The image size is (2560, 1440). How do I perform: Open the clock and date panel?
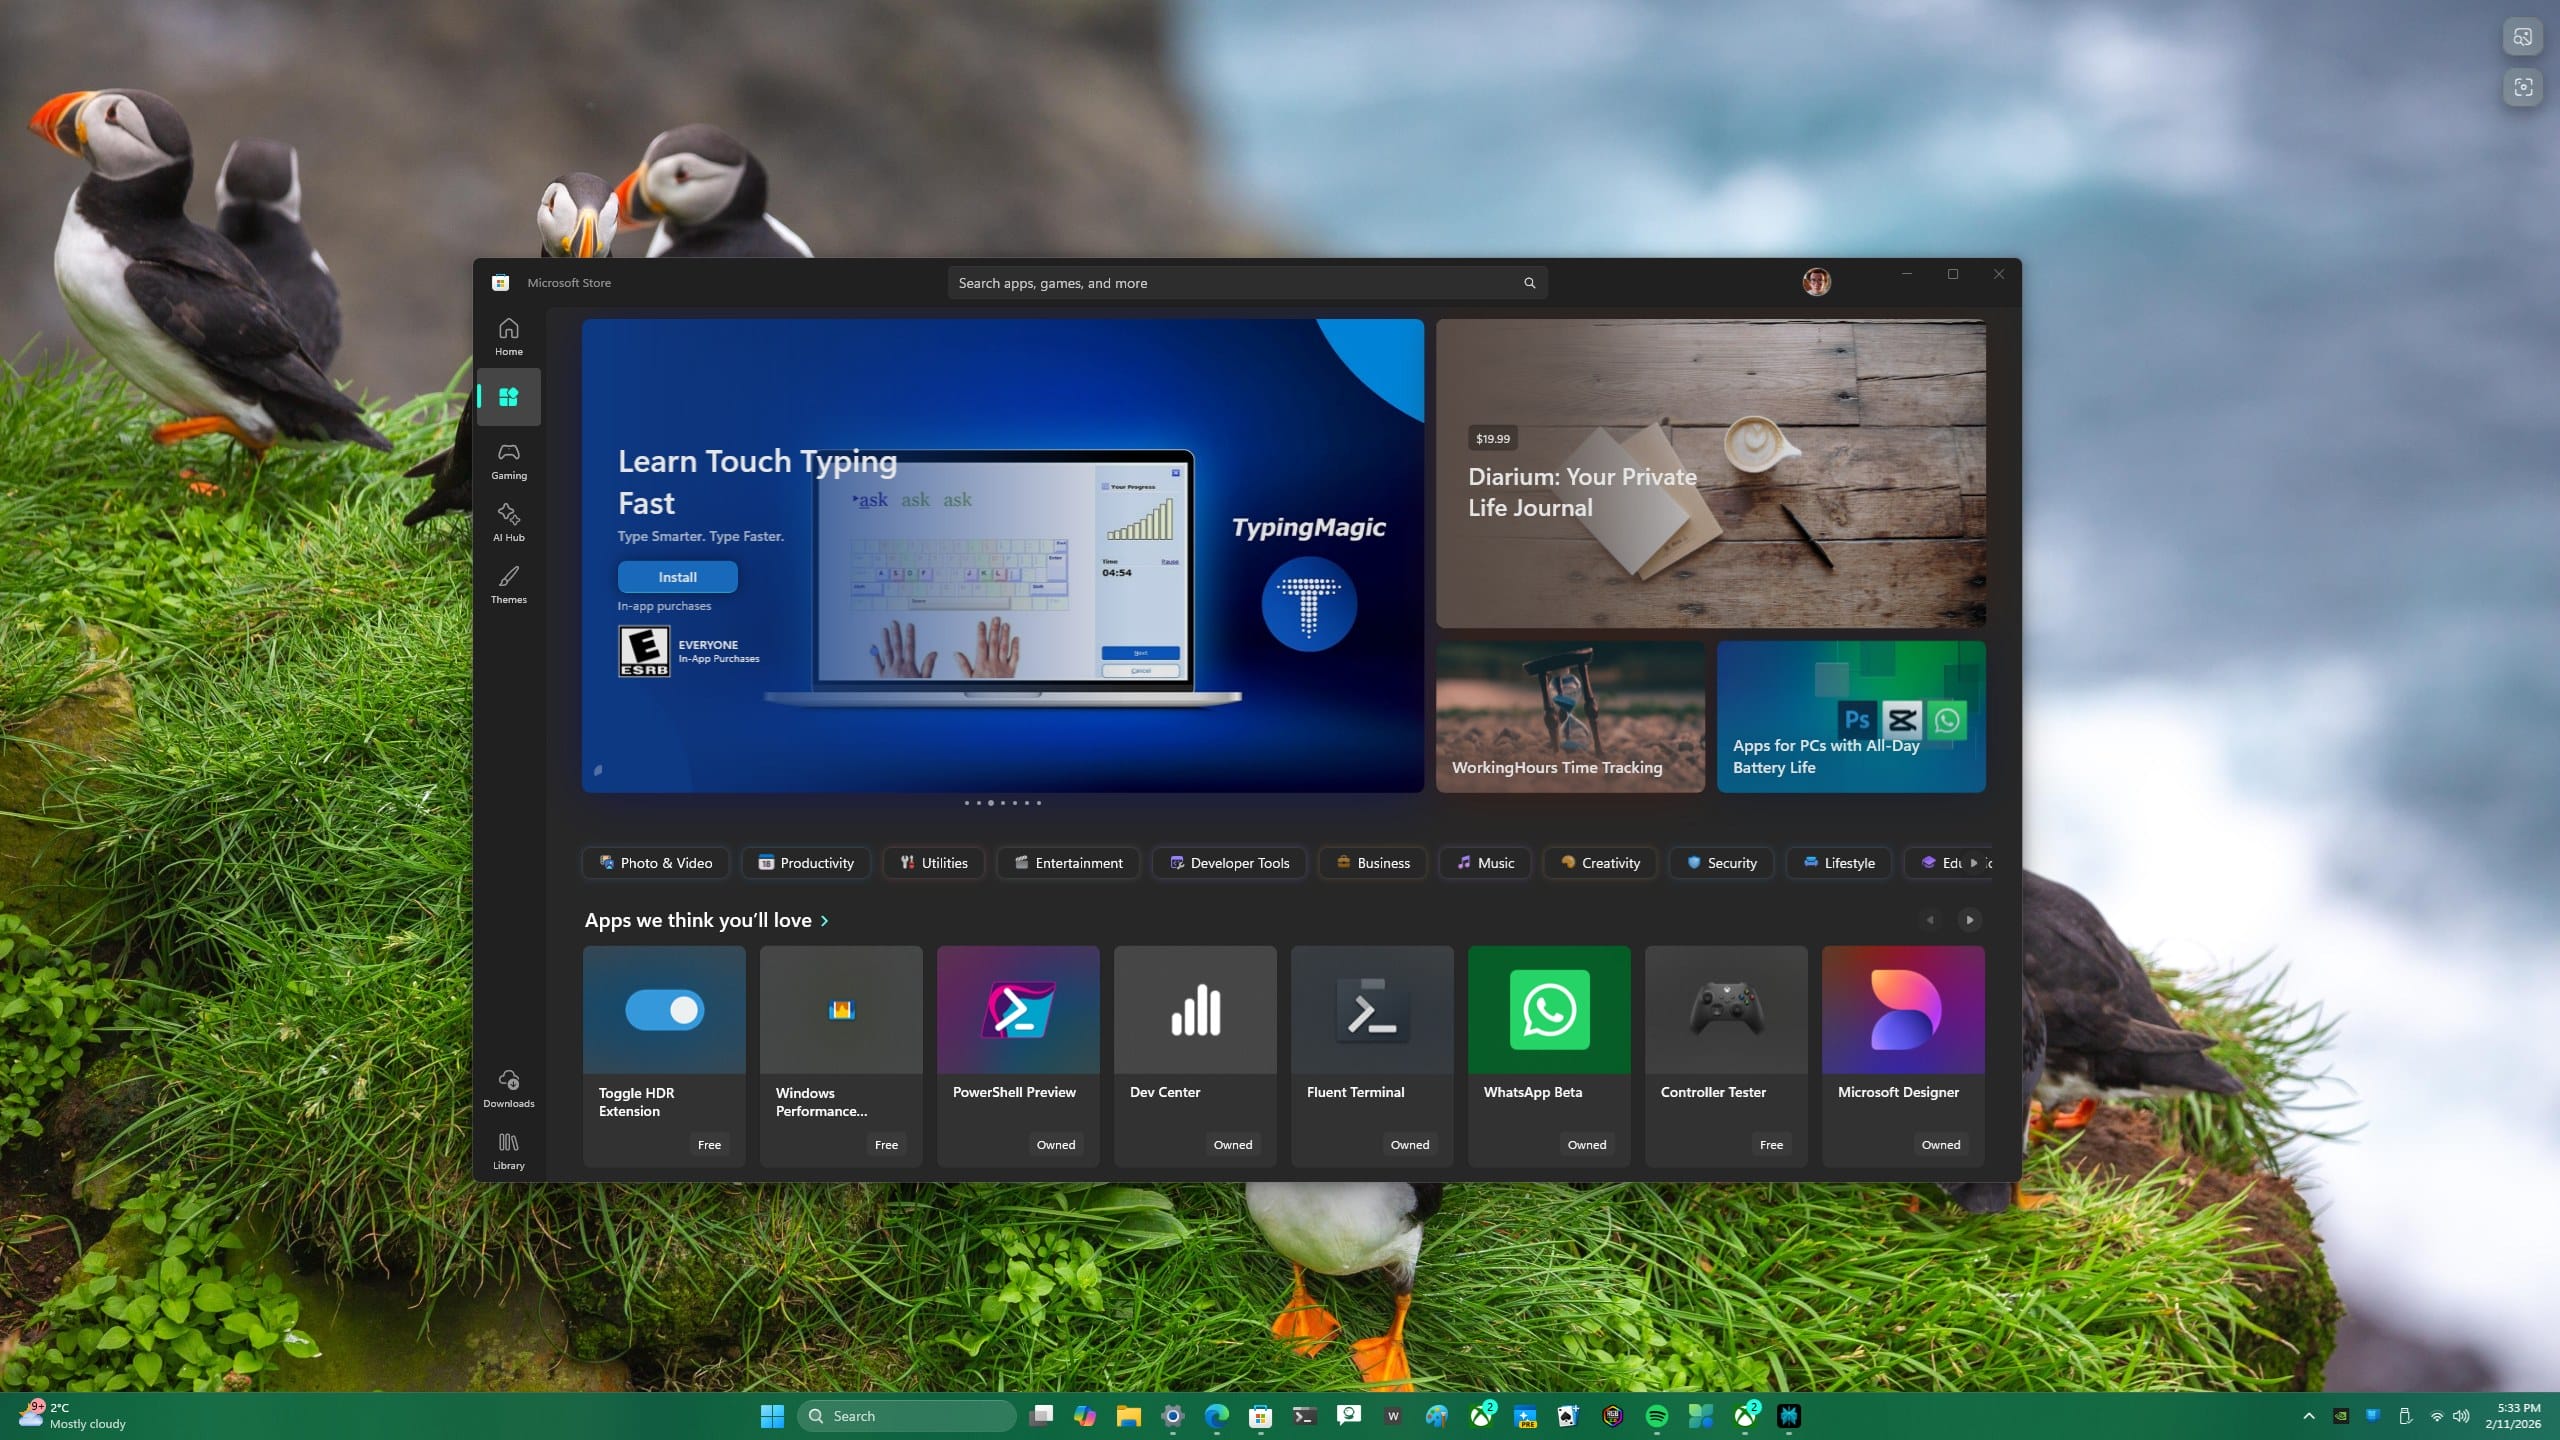(x=2513, y=1416)
